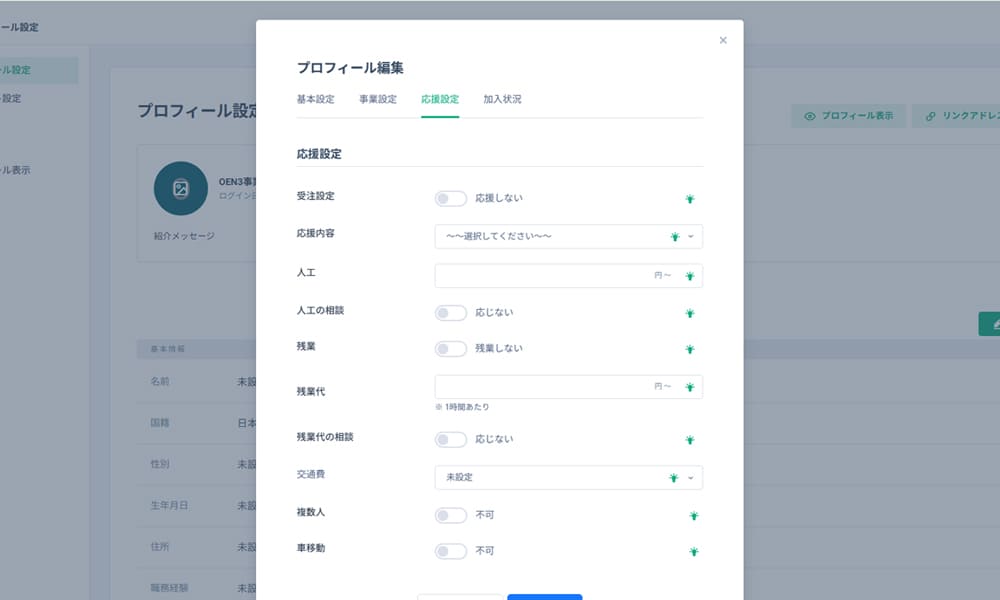This screenshot has width=1000, height=600.
Task: Enable the 受注設定 toggle switch
Action: click(451, 198)
